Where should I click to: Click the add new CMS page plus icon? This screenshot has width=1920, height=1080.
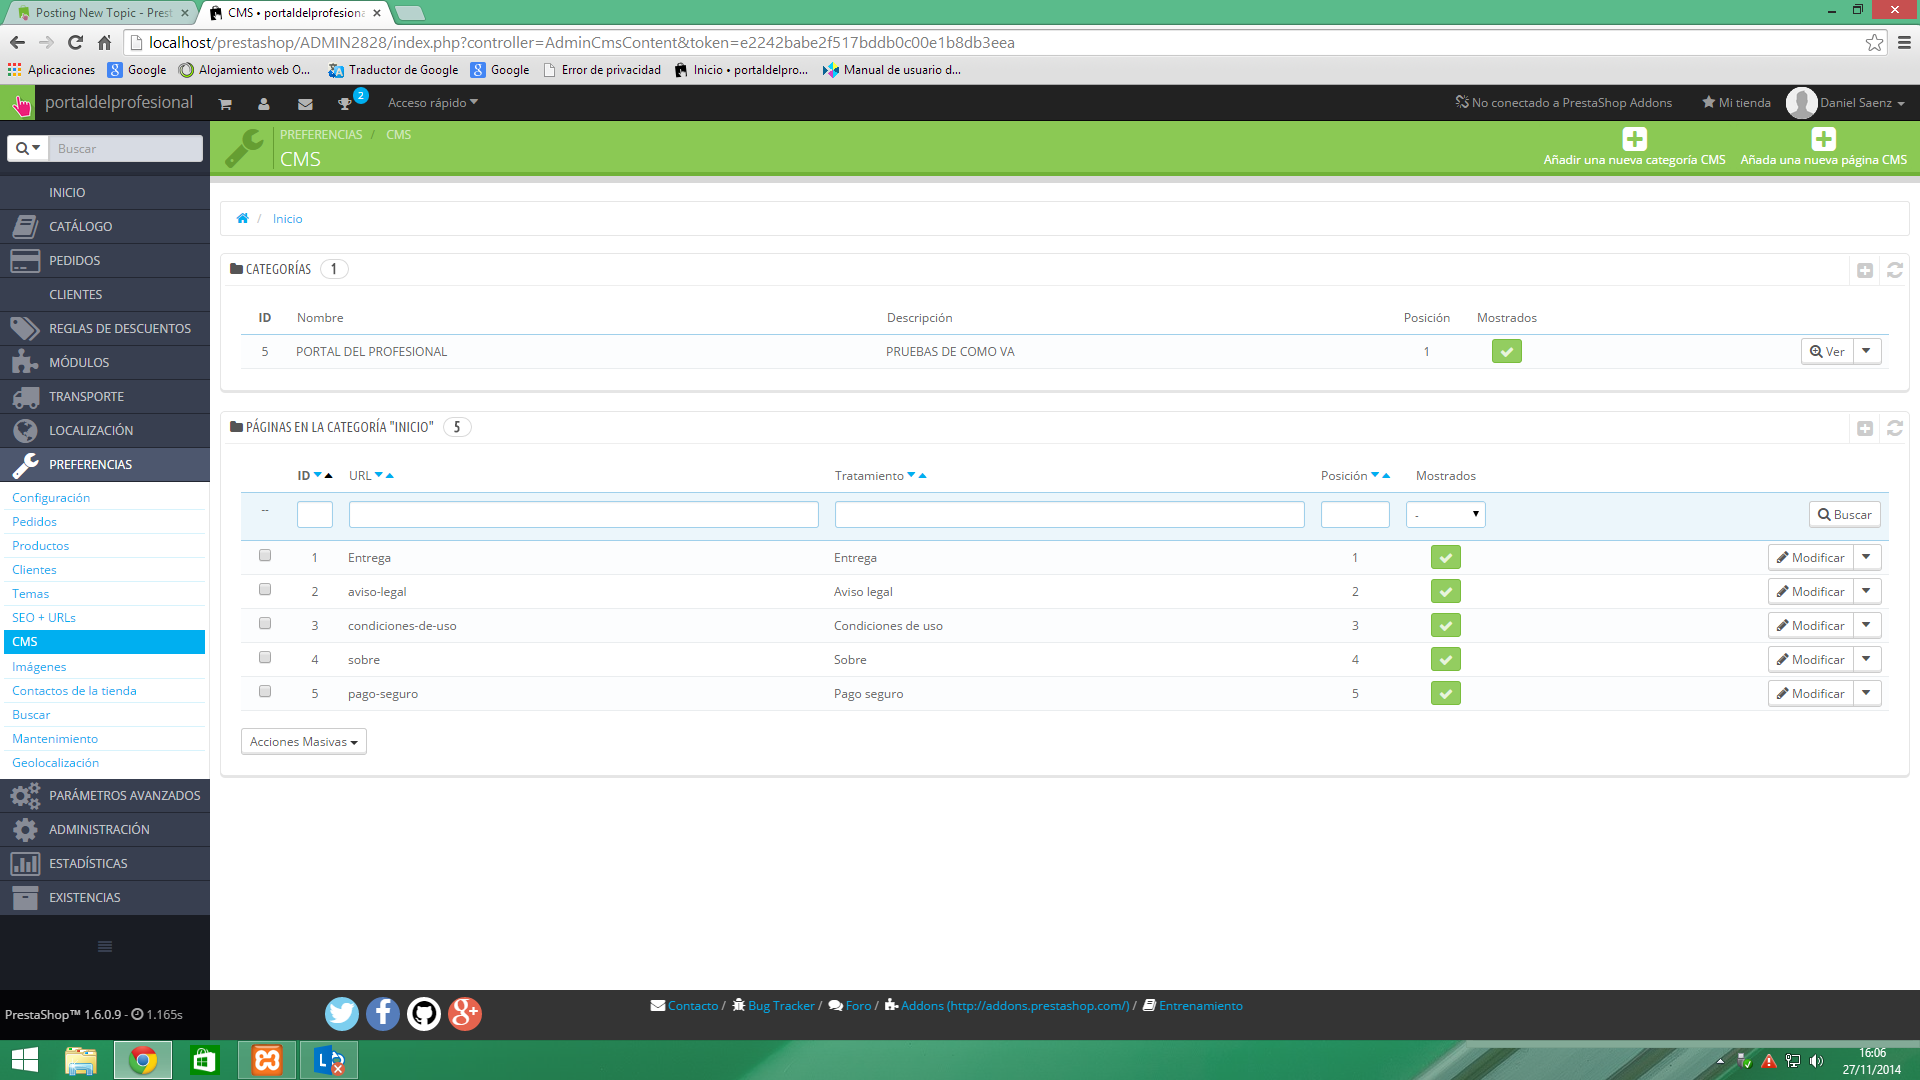coord(1823,139)
